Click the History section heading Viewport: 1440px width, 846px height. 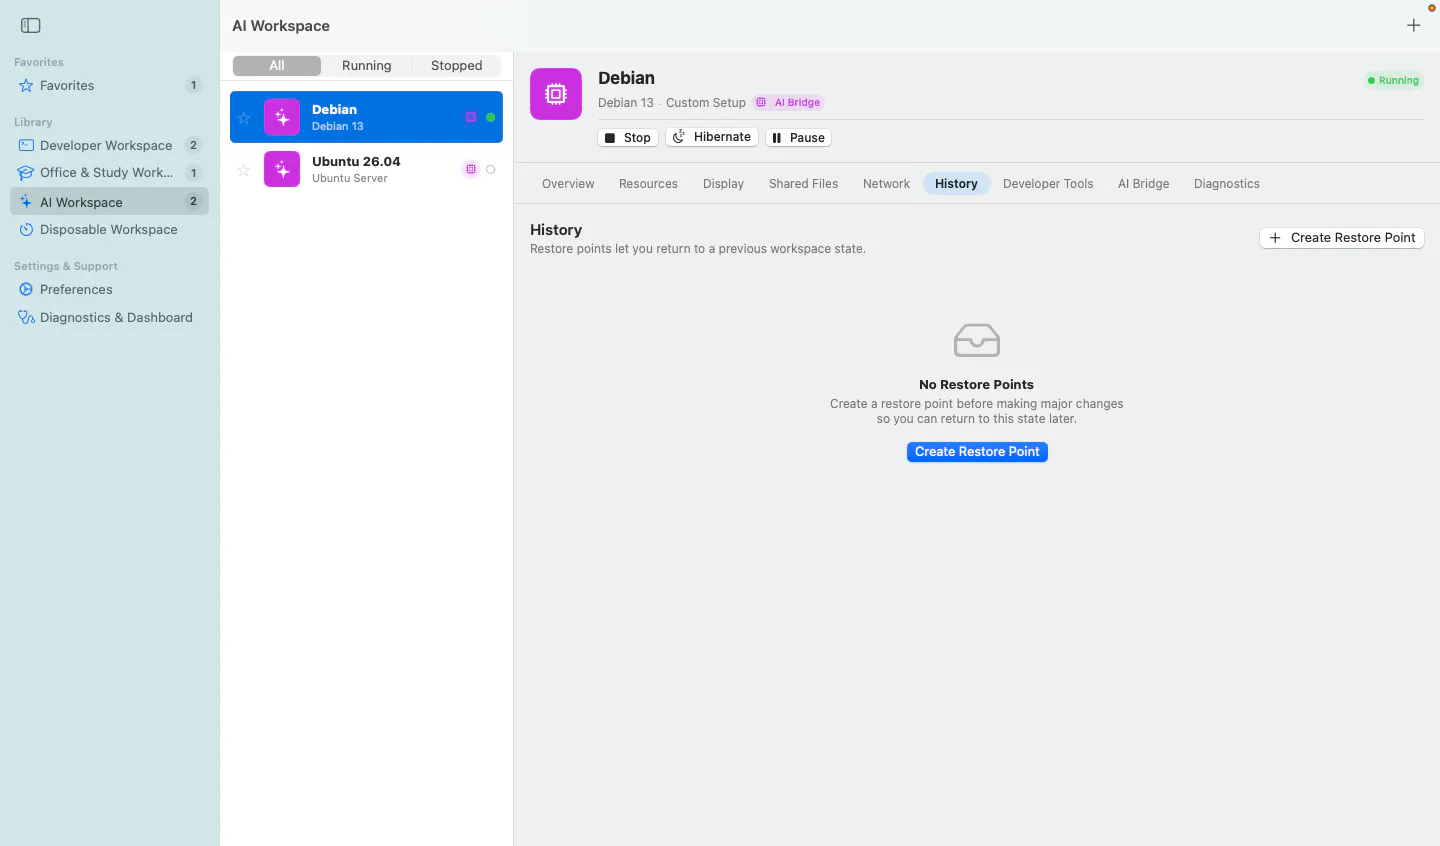point(556,230)
